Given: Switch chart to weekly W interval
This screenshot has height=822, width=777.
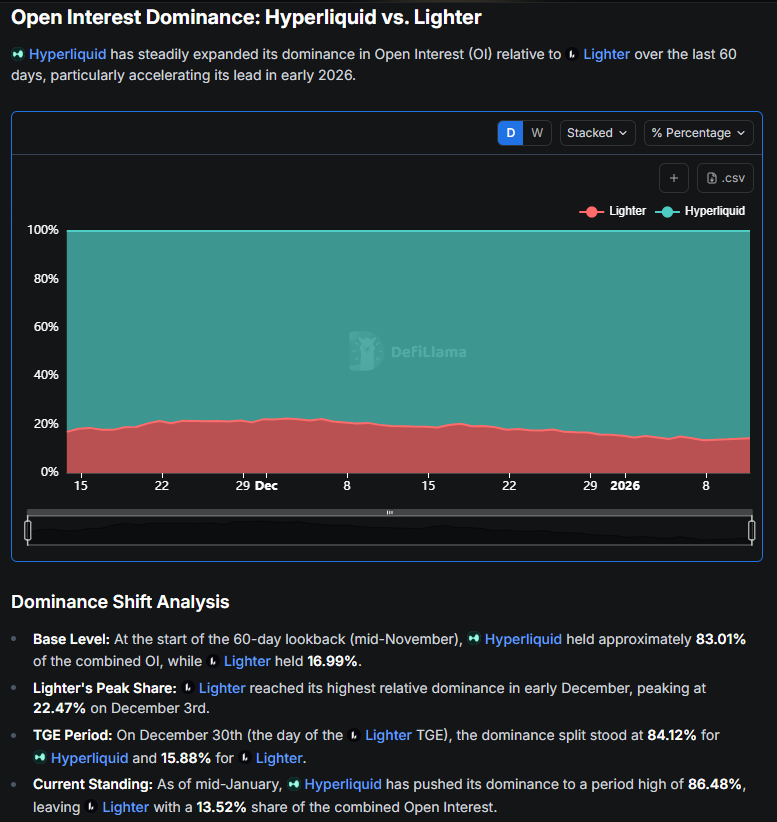Looking at the screenshot, I should tap(537, 133).
